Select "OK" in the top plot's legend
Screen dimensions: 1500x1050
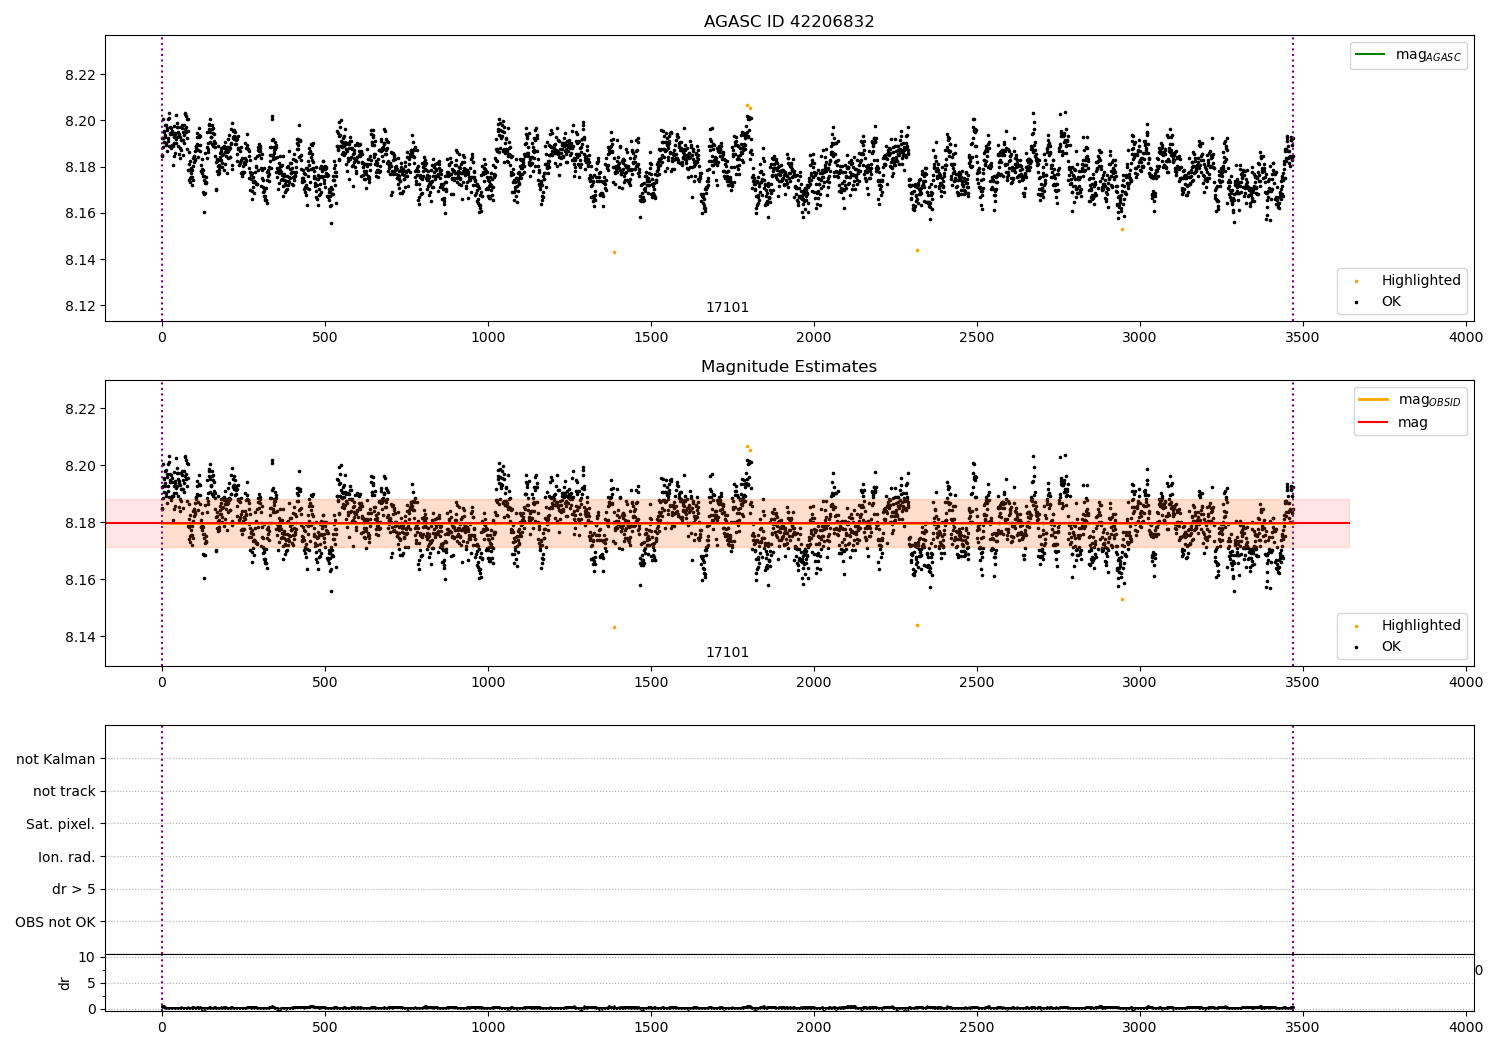click(x=1391, y=302)
